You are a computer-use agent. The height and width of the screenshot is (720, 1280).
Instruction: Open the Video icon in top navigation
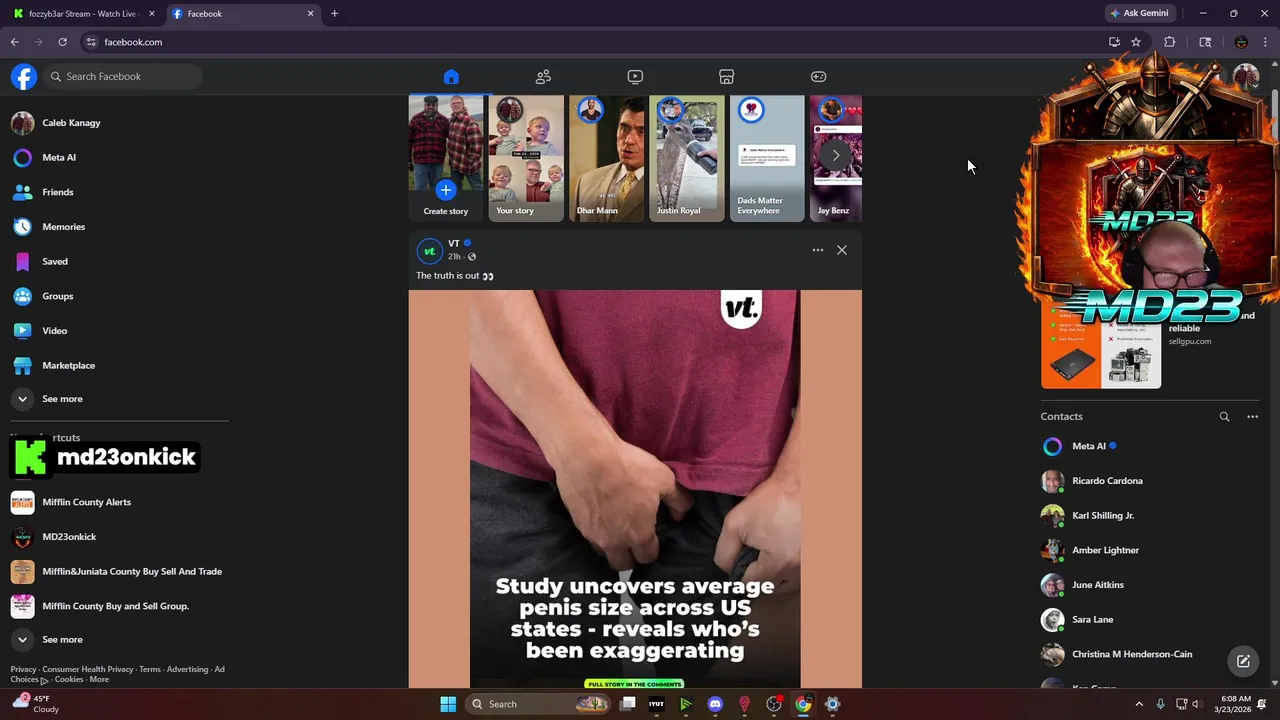click(635, 77)
